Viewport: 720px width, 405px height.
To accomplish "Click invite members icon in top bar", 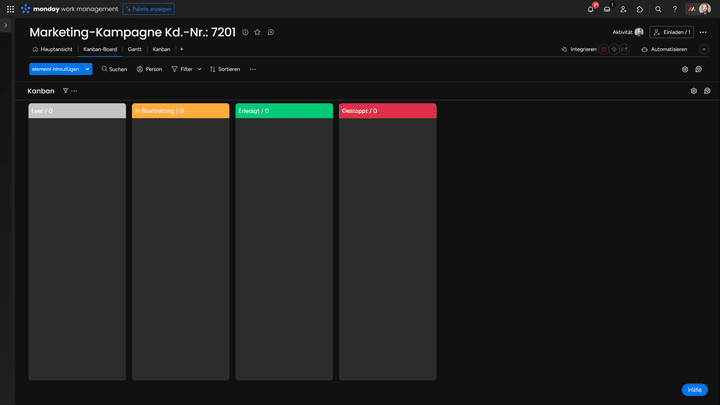I will 624,9.
